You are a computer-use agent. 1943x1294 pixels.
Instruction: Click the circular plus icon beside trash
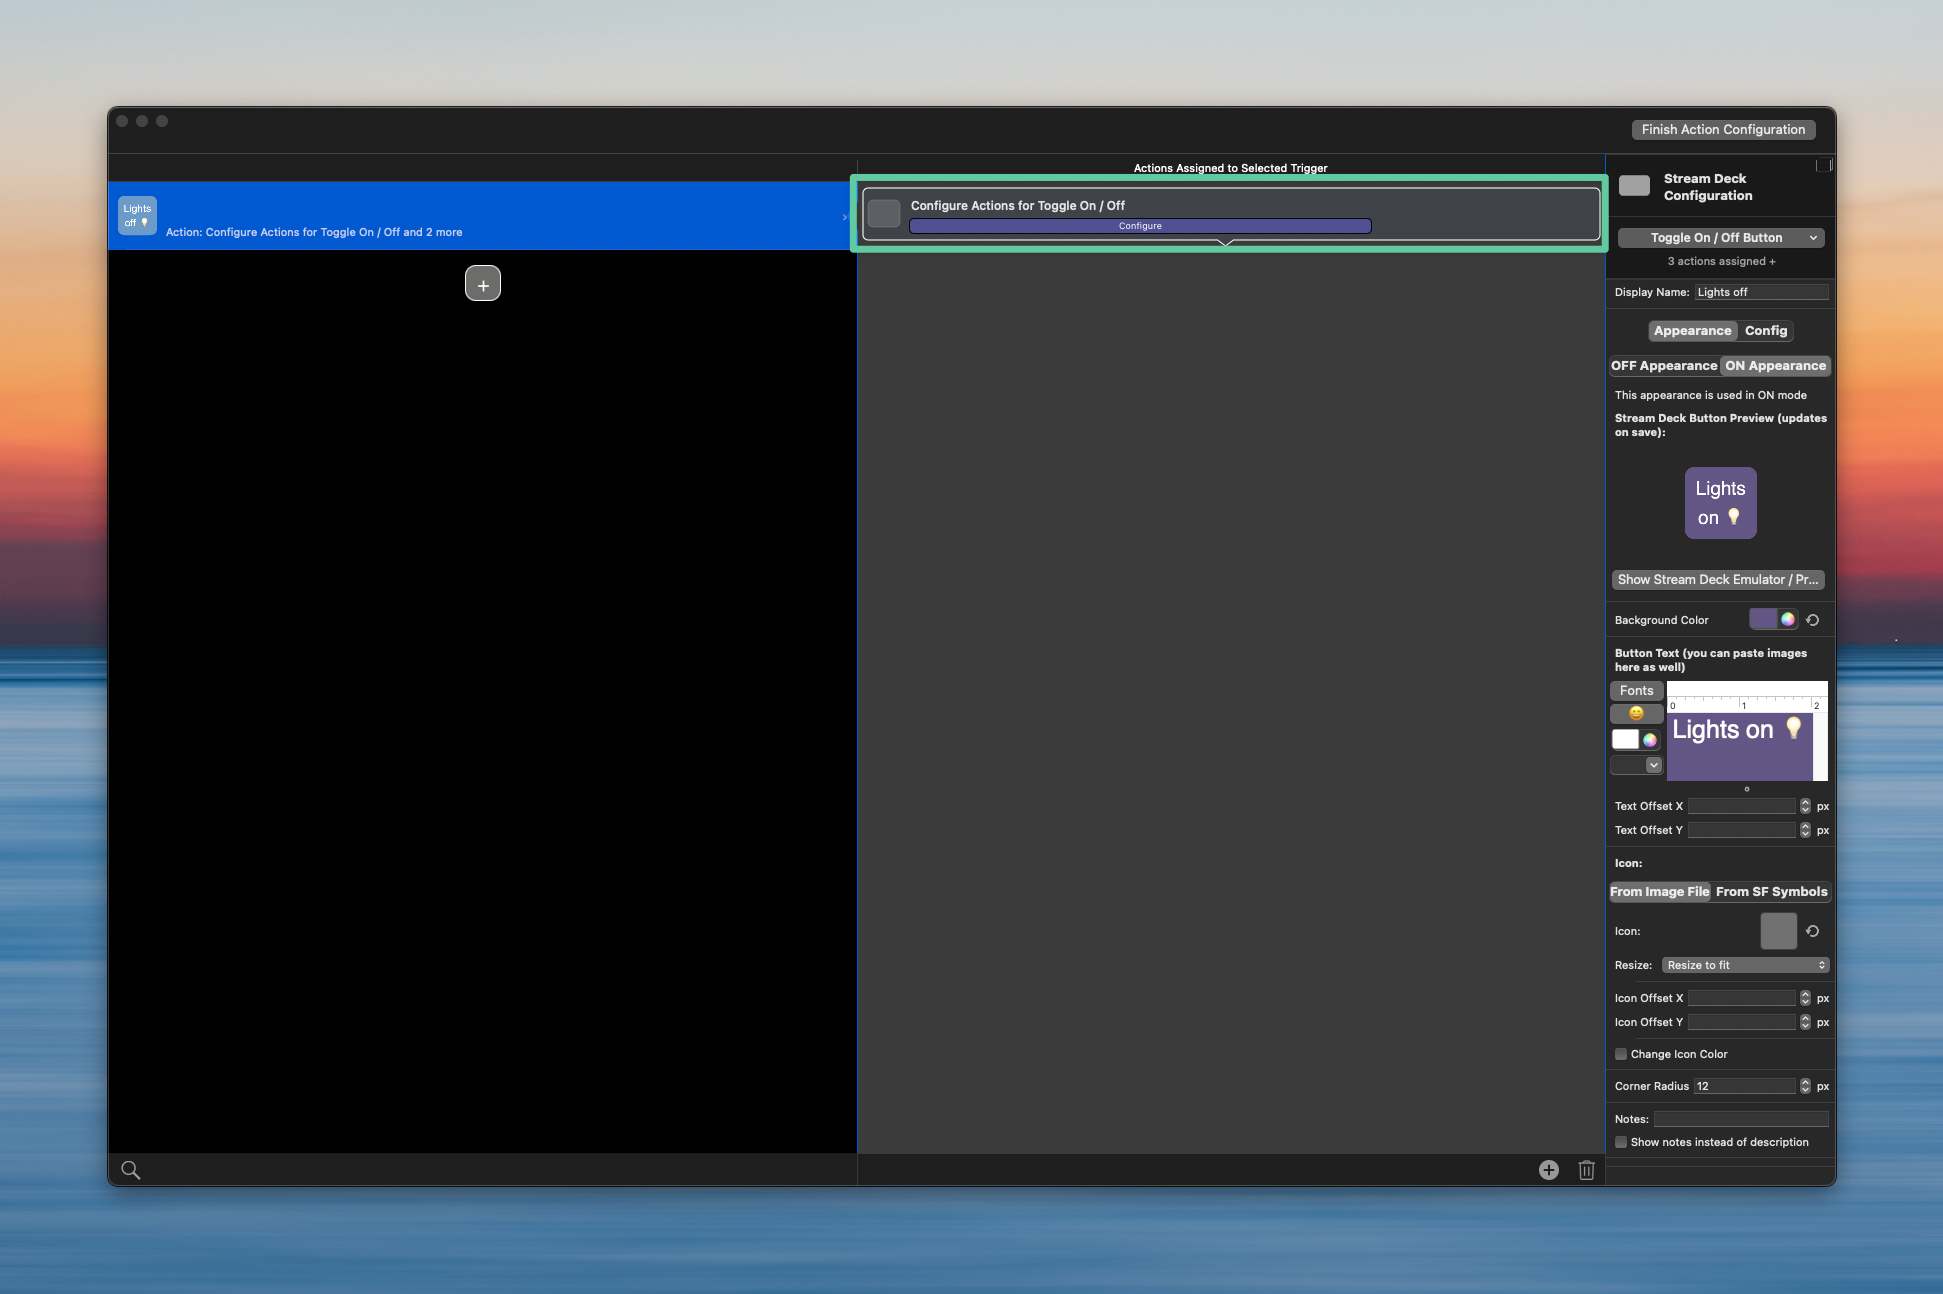click(x=1548, y=1170)
